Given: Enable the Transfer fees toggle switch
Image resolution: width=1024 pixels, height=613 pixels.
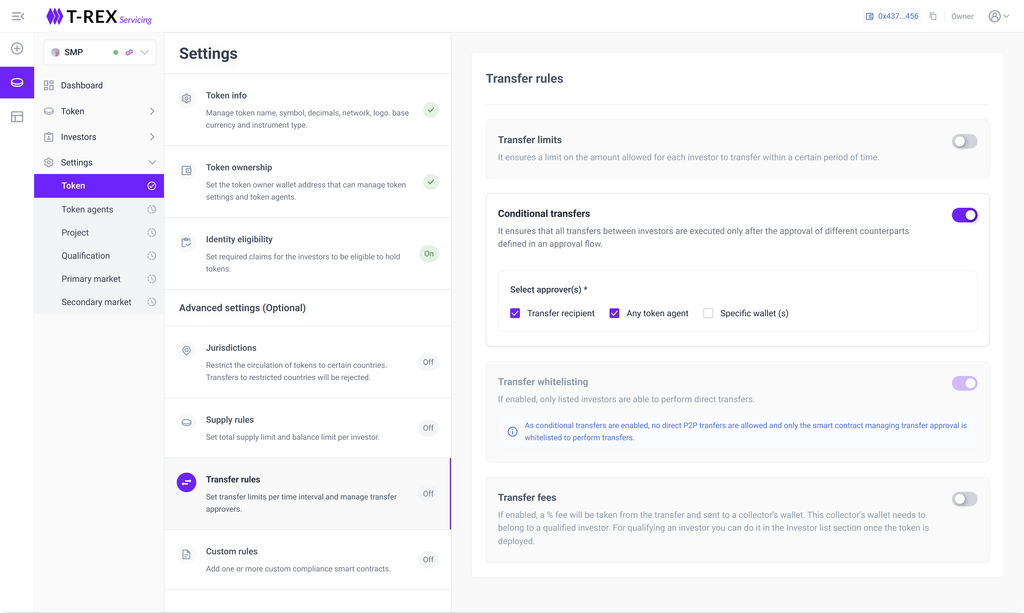Looking at the screenshot, I should click(964, 499).
